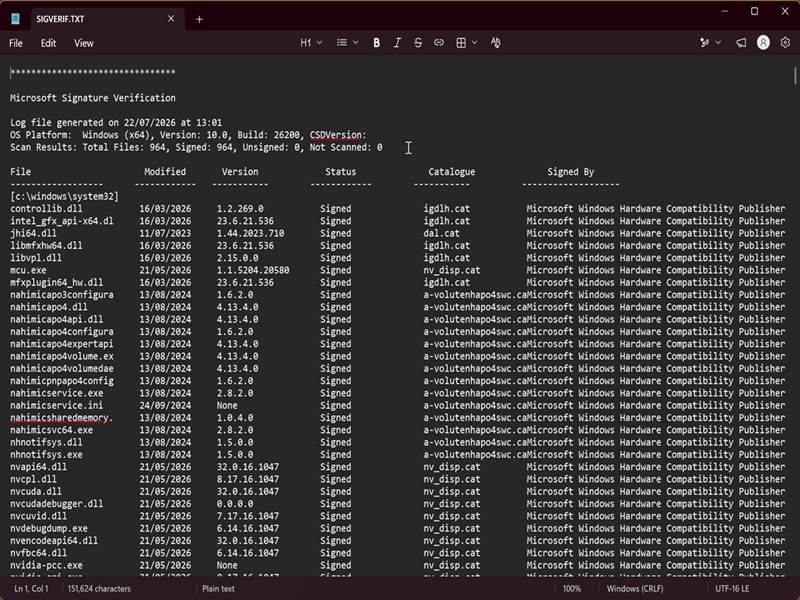
Task: Apply strikethrough formatting
Action: [418, 43]
